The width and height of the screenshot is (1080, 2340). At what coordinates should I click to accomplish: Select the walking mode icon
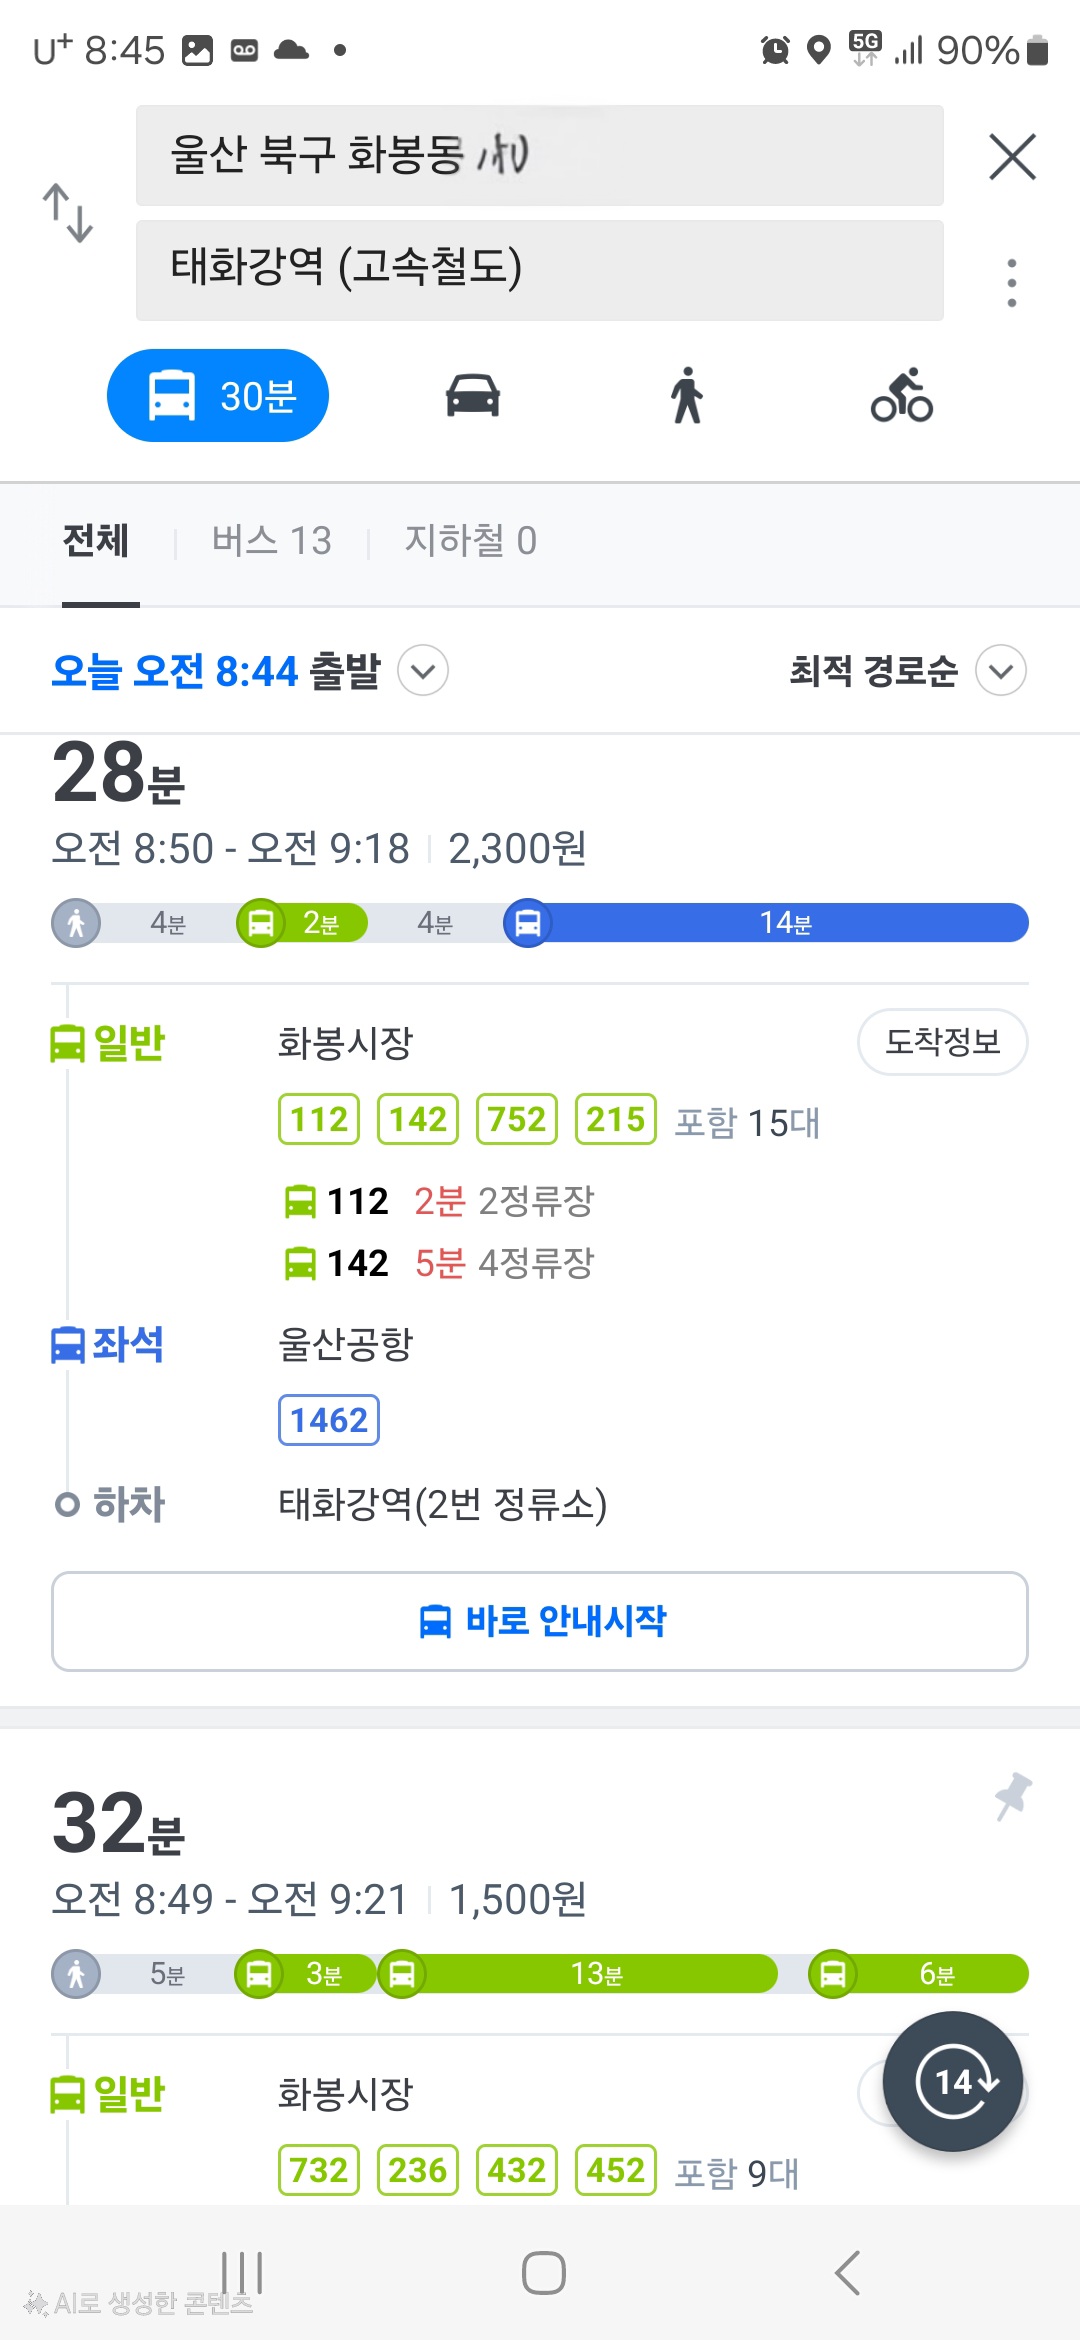[x=687, y=396]
